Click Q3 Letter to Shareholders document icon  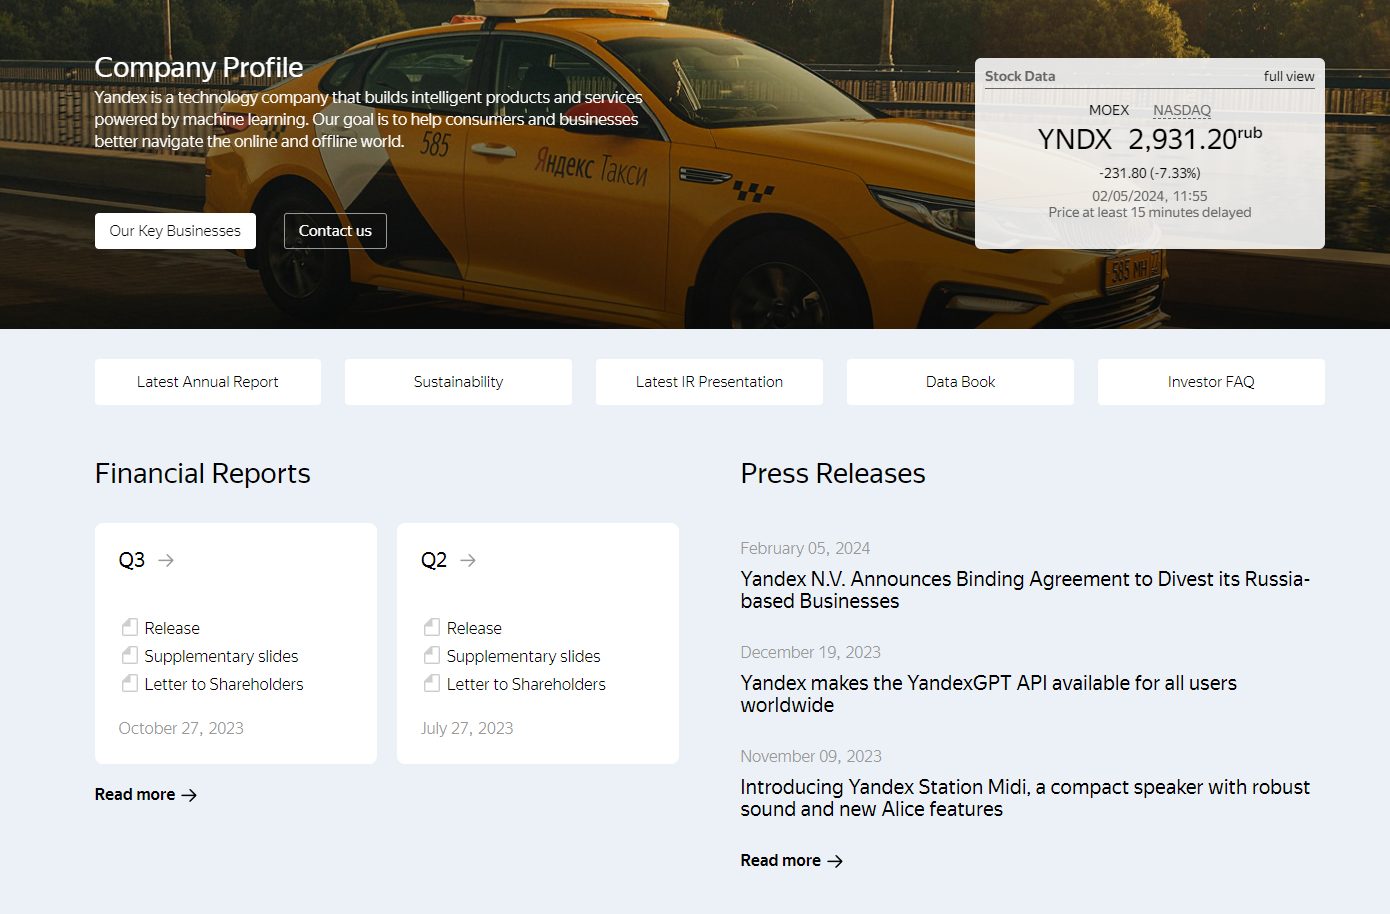pyautogui.click(x=130, y=683)
